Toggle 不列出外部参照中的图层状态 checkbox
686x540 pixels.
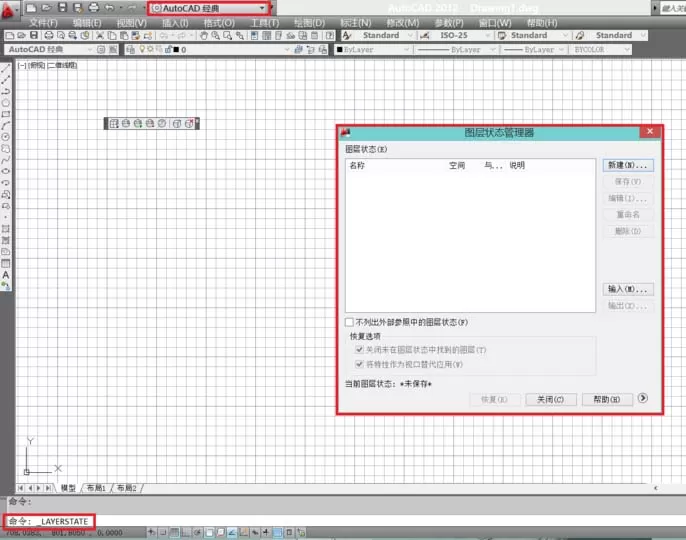click(349, 322)
